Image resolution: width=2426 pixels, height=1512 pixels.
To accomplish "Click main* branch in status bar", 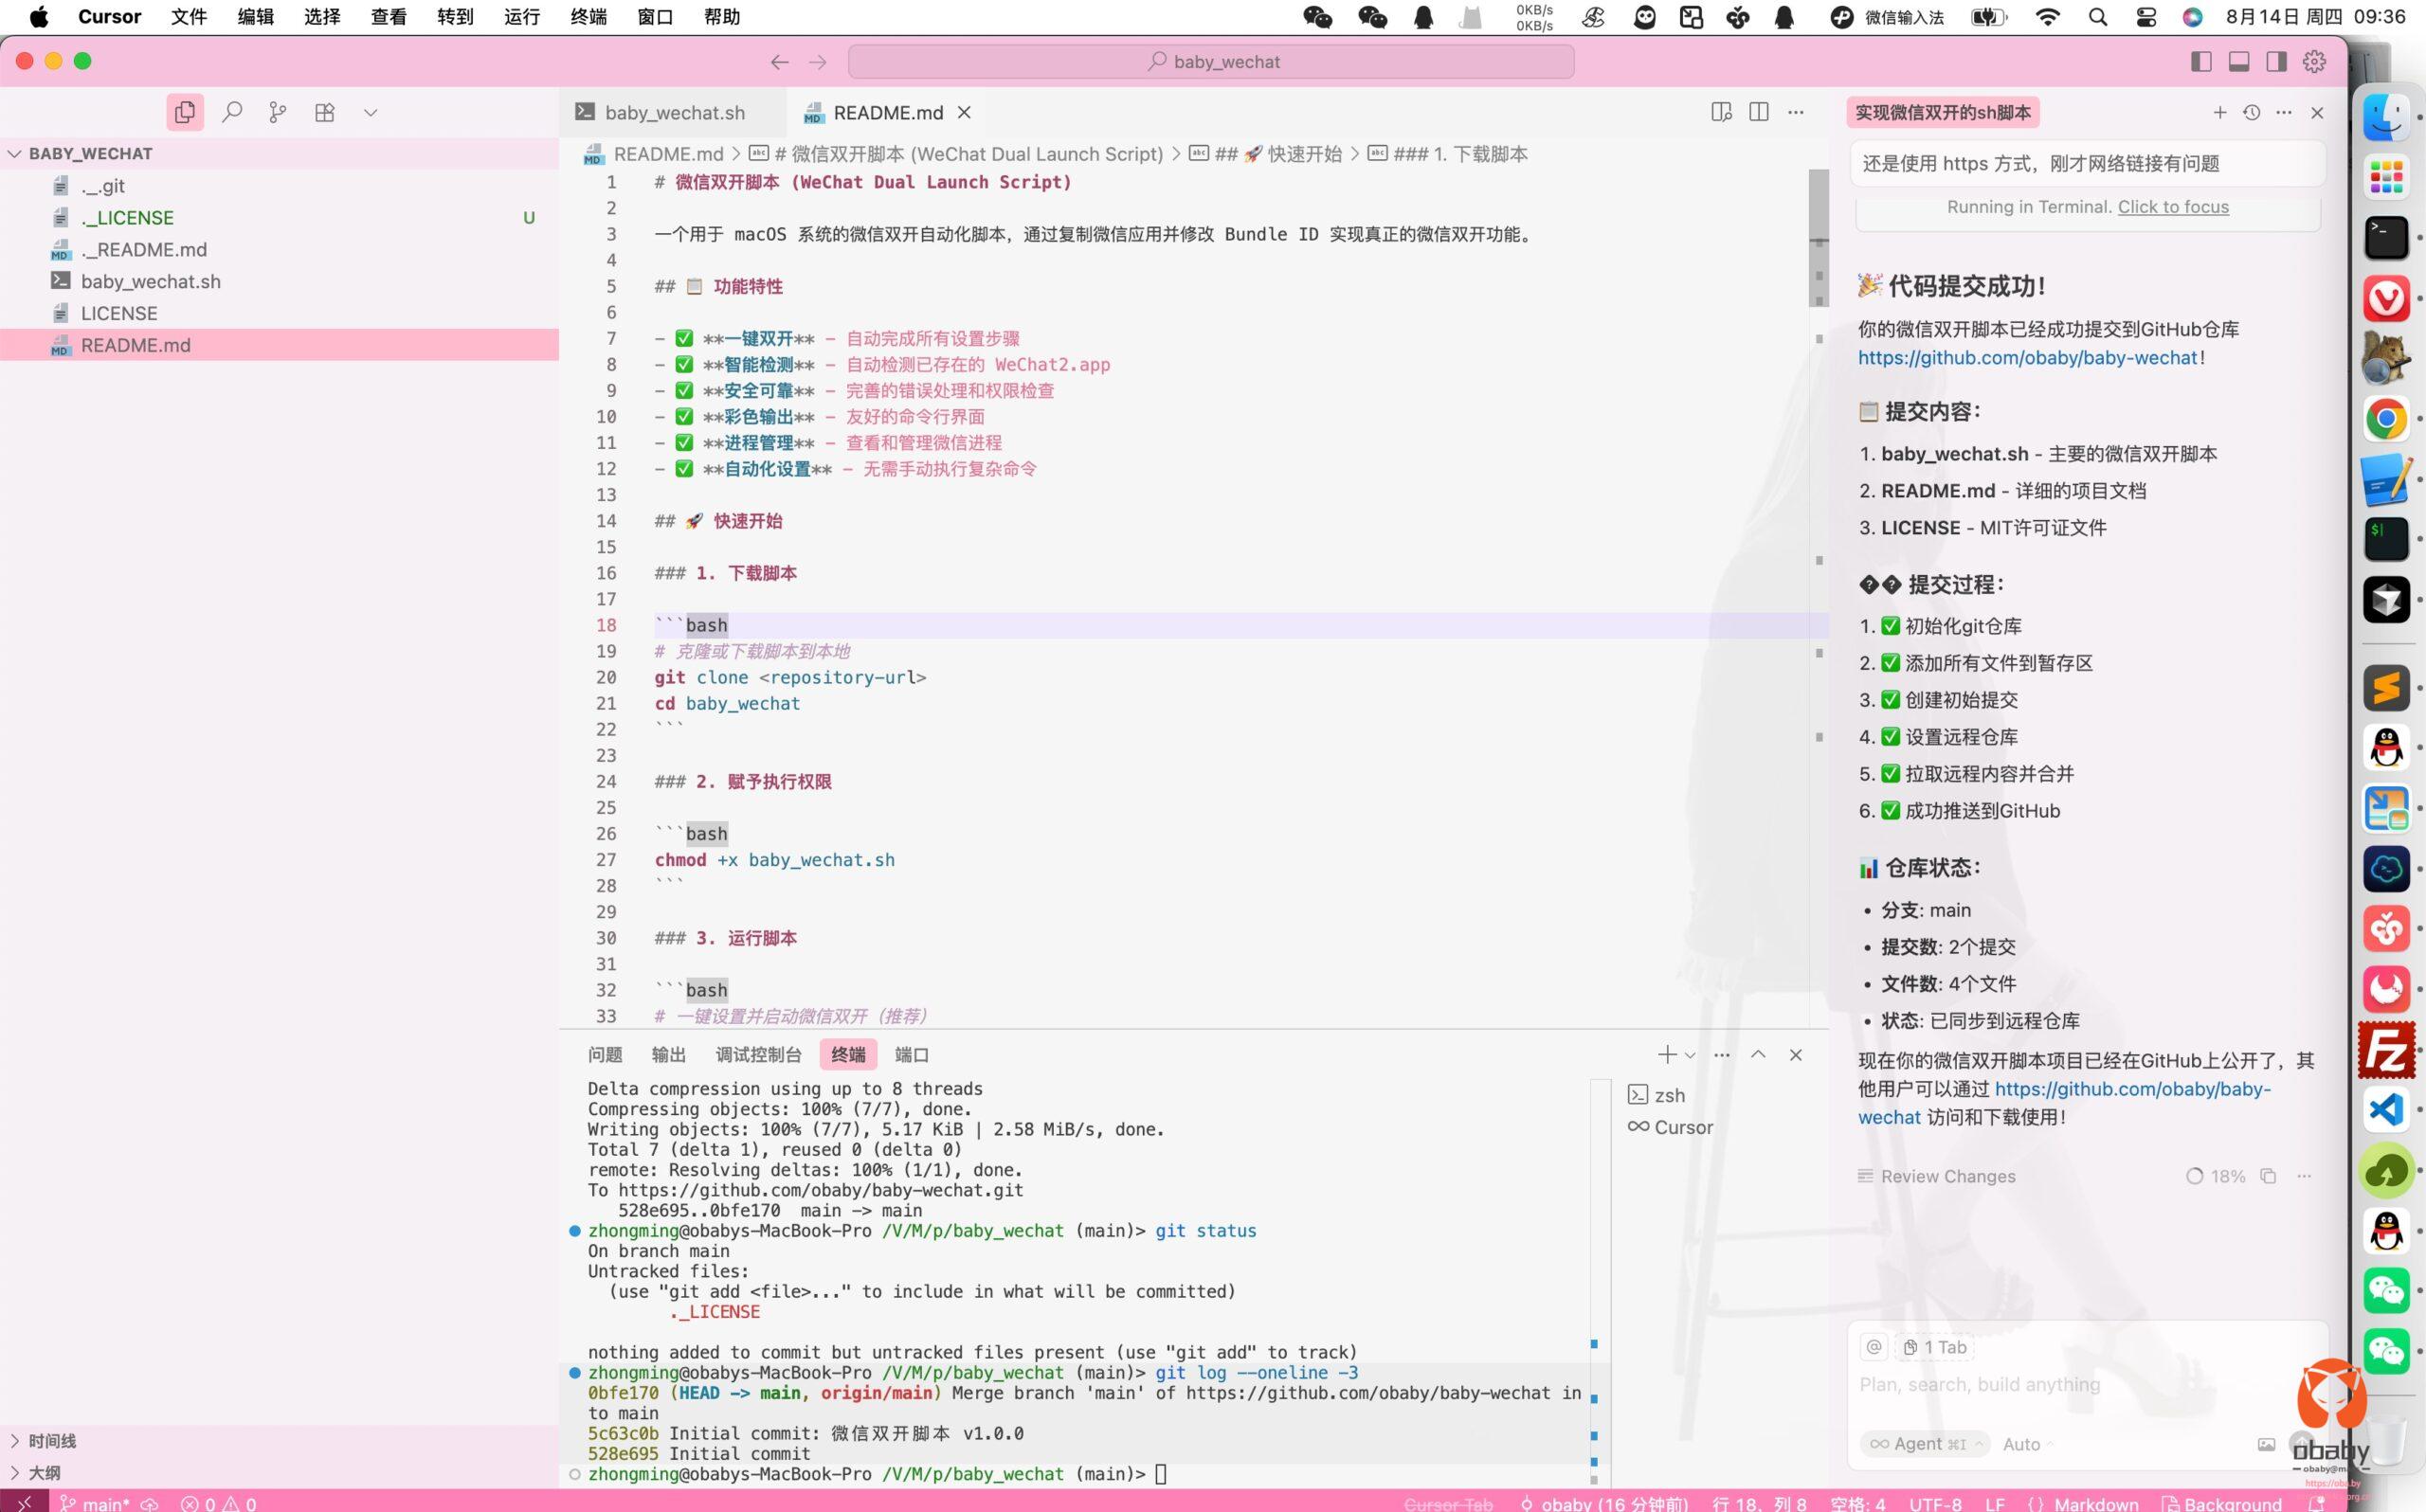I will click(96, 1503).
